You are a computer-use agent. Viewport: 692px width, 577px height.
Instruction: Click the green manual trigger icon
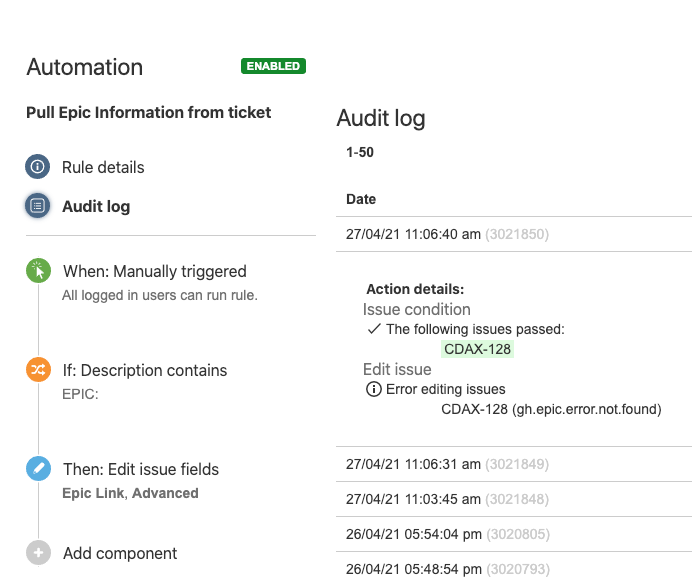pyautogui.click(x=38, y=271)
